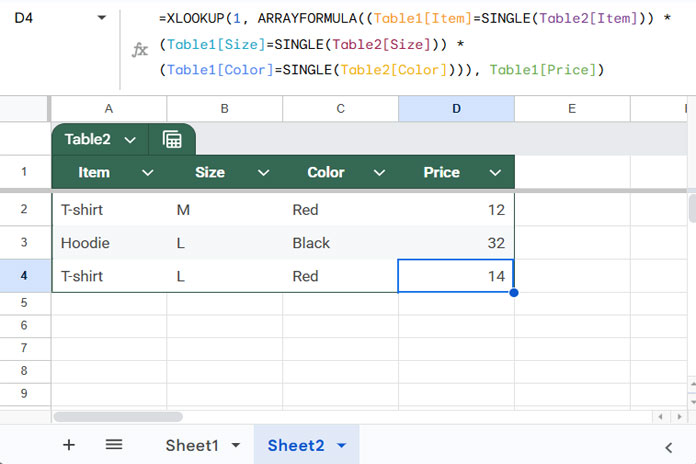Image resolution: width=696 pixels, height=464 pixels.
Task: Click the selected cell showing 14
Action: pyautogui.click(x=456, y=276)
